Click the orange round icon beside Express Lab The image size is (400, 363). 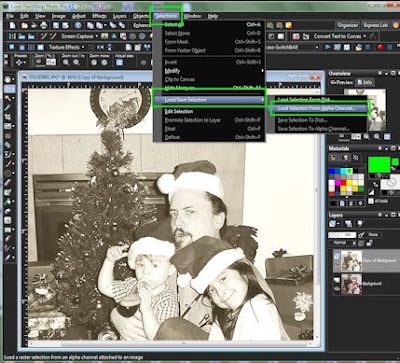396,25
